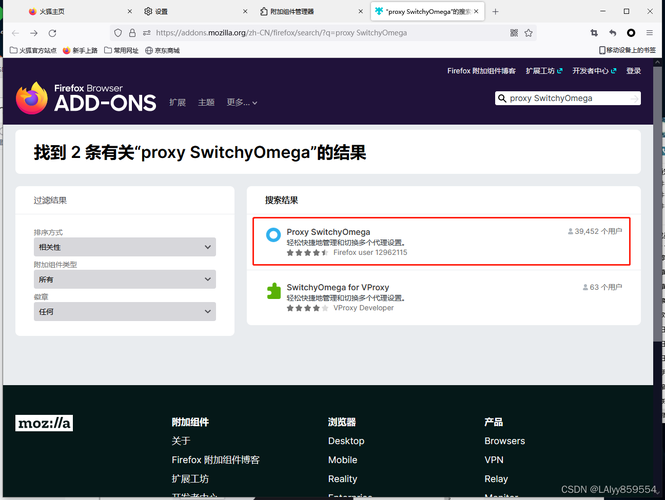Open footer Relay link

(496, 479)
